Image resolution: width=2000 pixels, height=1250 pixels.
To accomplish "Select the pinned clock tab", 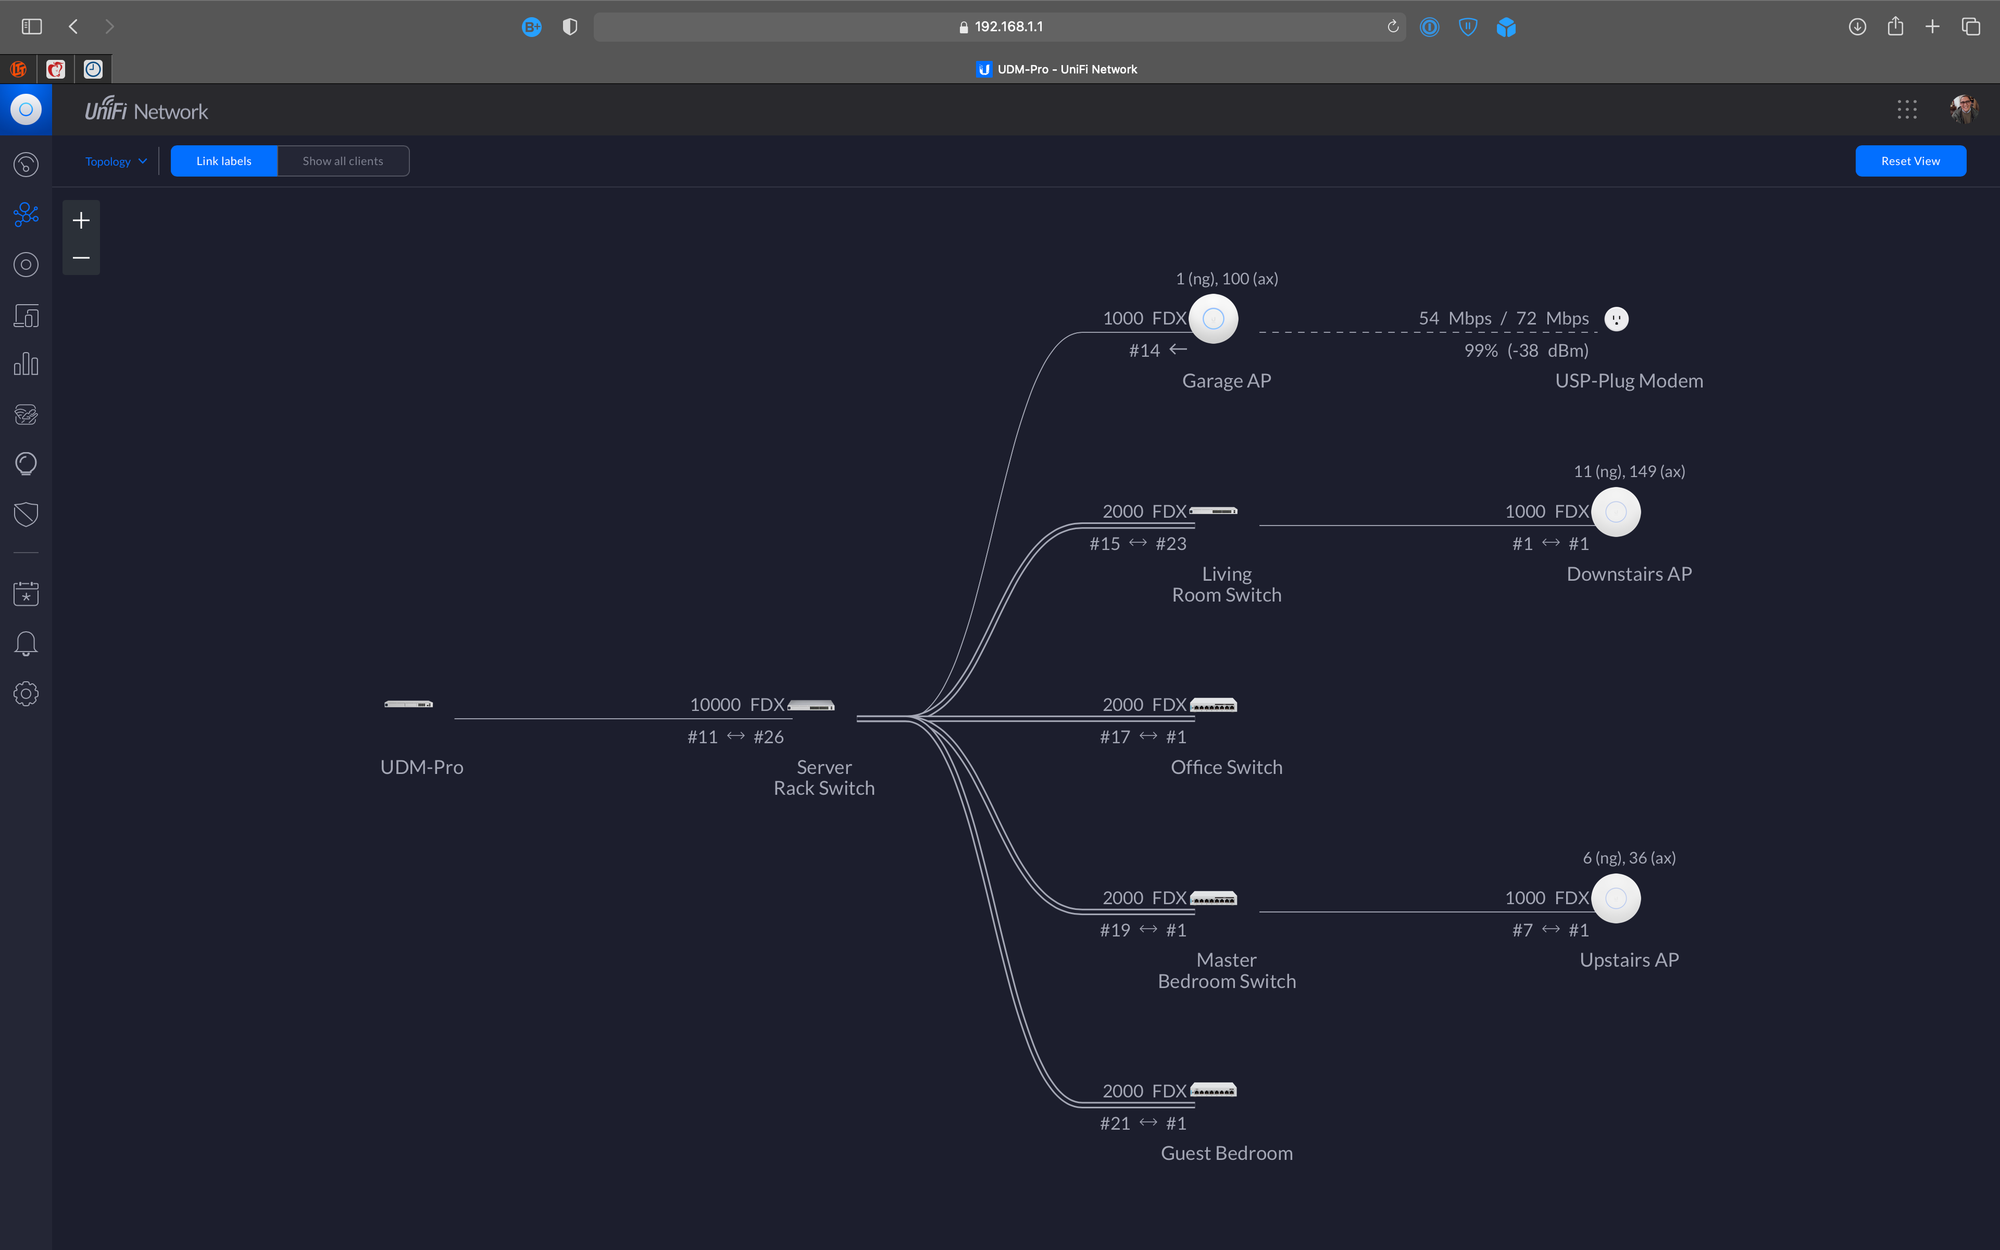I will 93,69.
